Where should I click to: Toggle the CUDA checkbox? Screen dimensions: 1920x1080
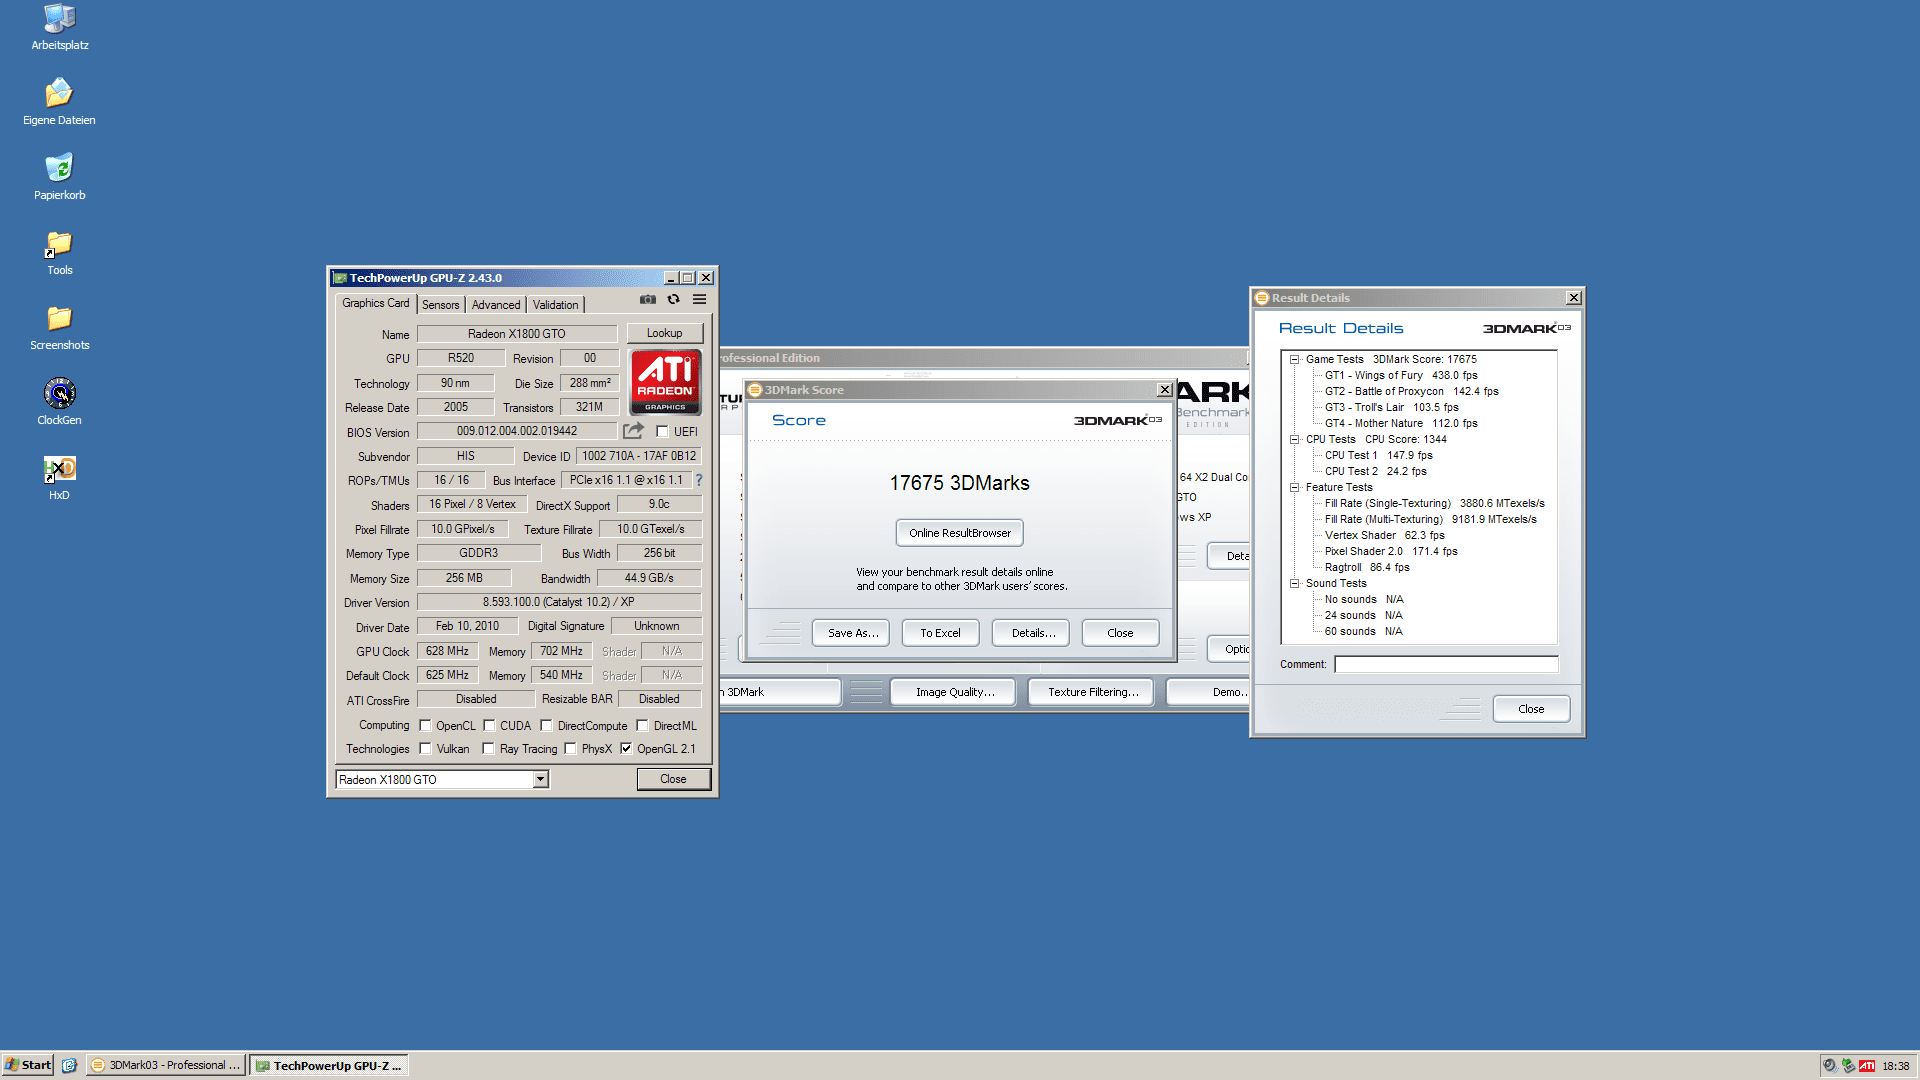point(489,726)
